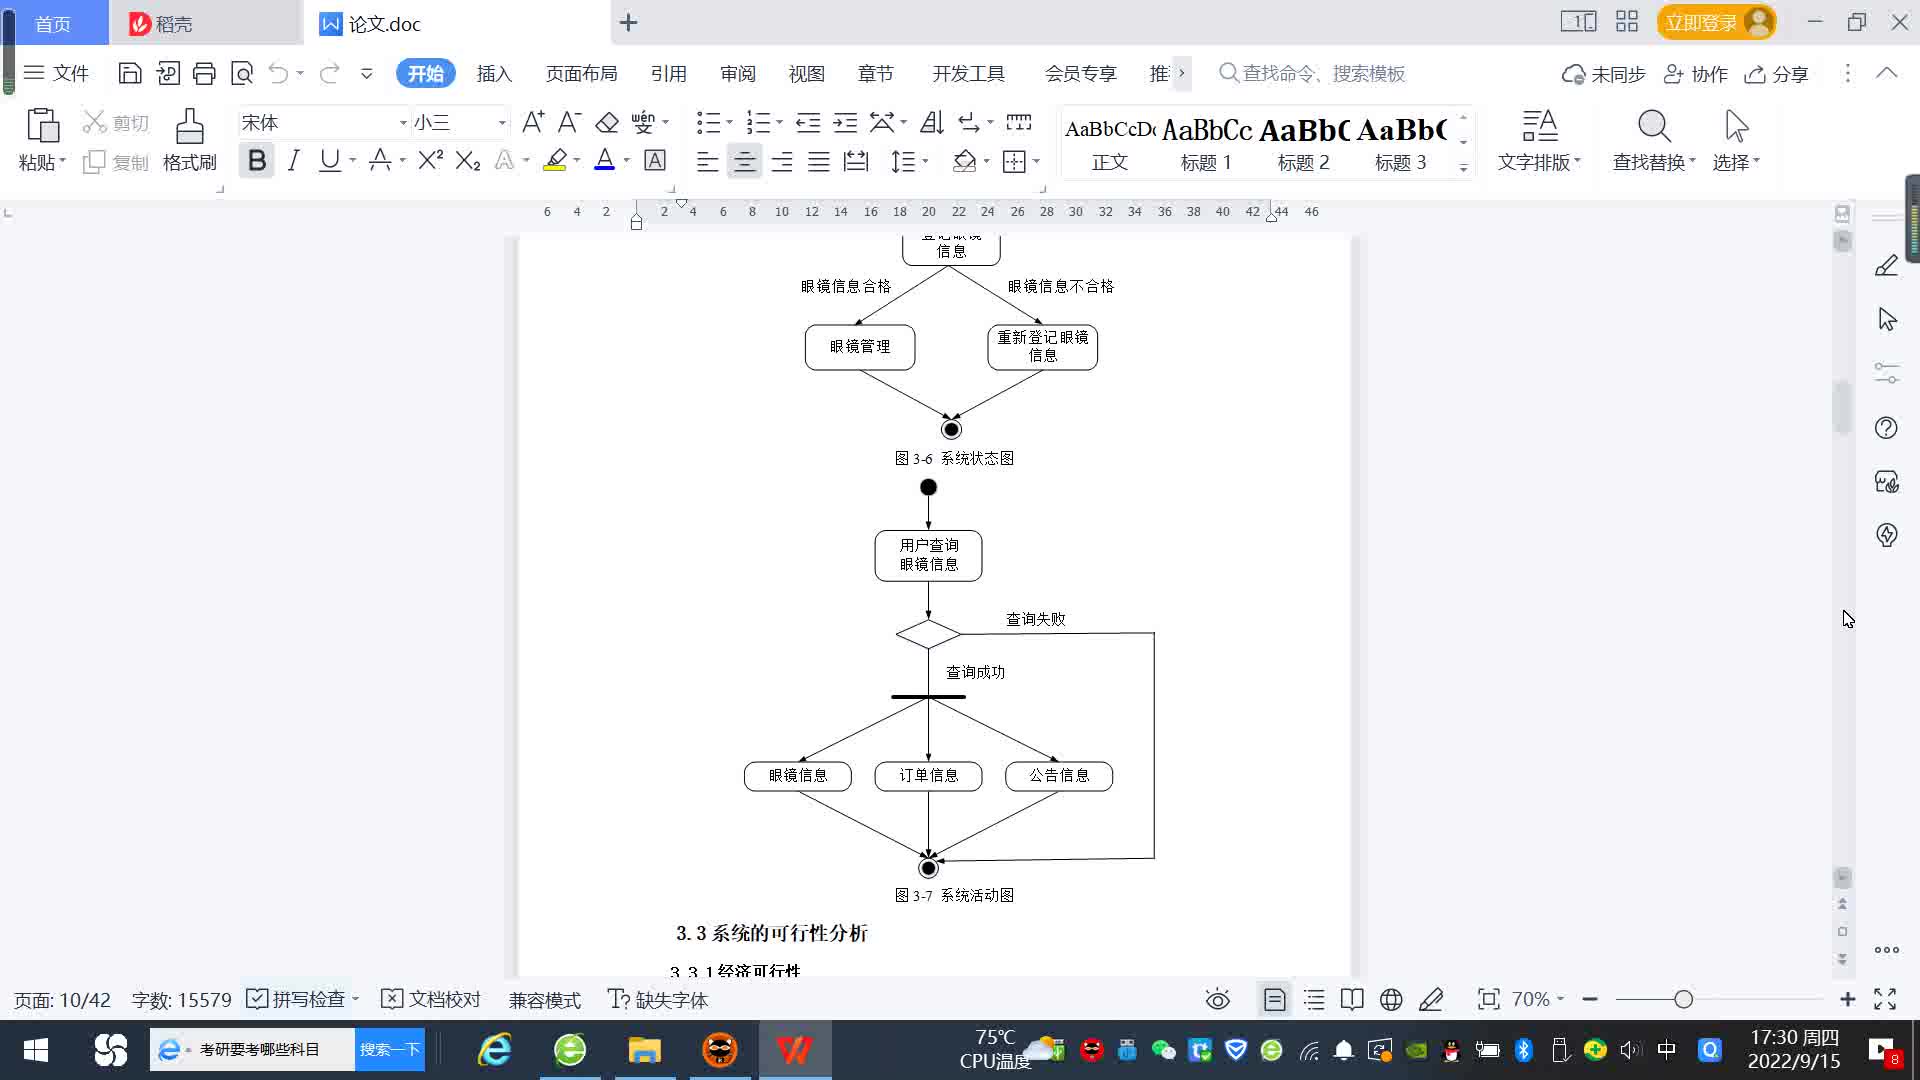Viewport: 1920px width, 1080px height.
Task: Apply the 标题 1 style
Action: [x=1206, y=142]
